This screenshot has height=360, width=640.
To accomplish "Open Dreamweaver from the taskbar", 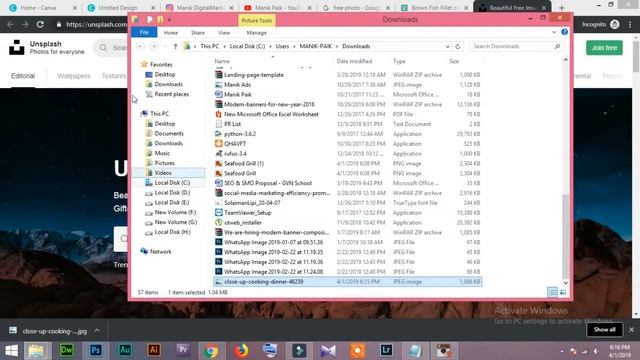I will (67, 351).
